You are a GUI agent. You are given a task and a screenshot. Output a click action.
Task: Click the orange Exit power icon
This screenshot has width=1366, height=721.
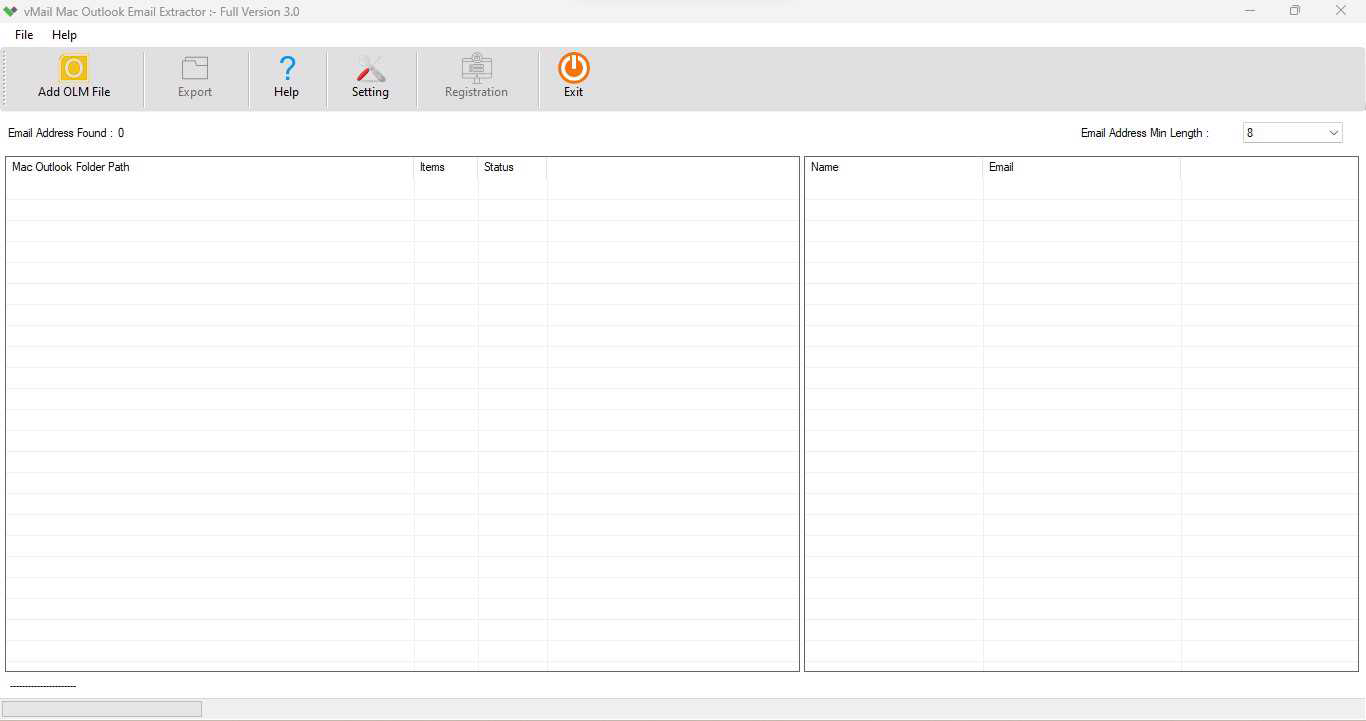[573, 68]
